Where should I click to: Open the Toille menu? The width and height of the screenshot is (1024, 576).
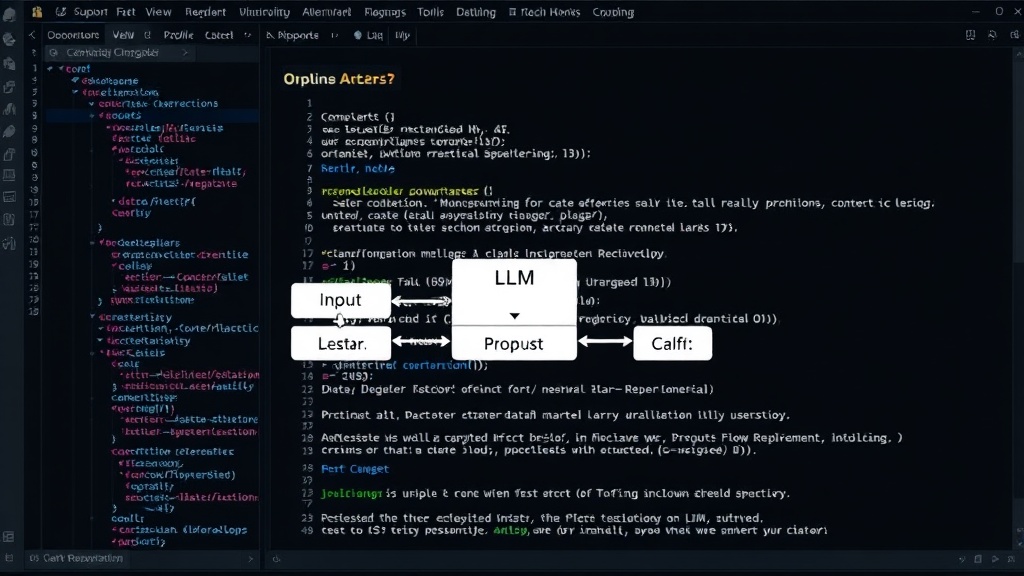pos(430,12)
